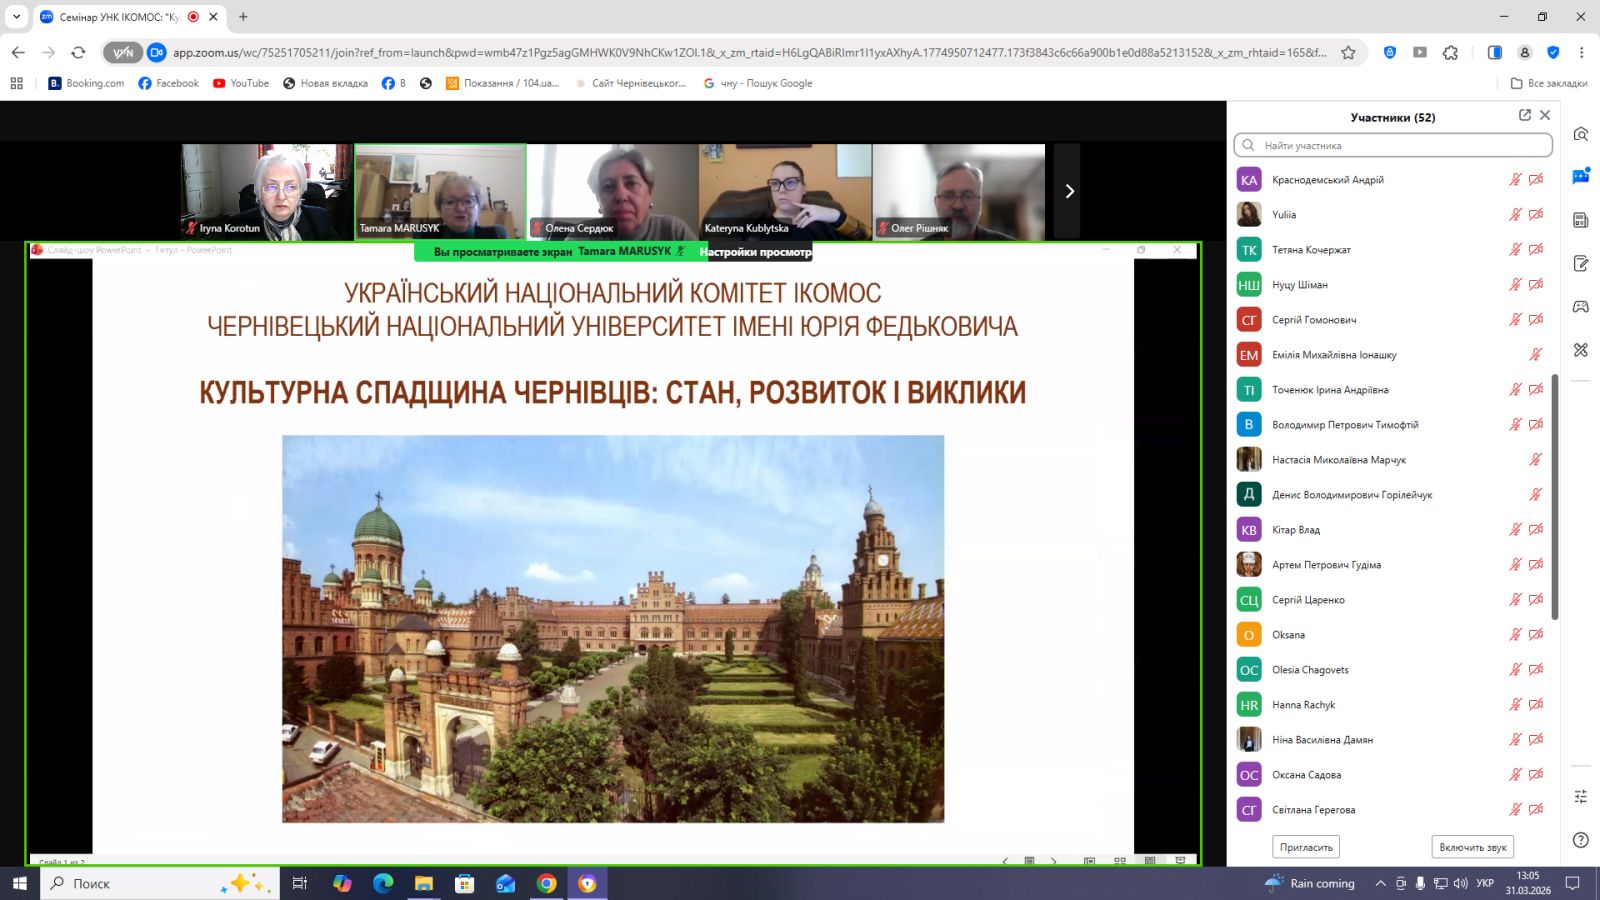Screen dimensions: 1600x900
Task: Open the sliders settings icon in sidebar
Action: click(x=1581, y=796)
